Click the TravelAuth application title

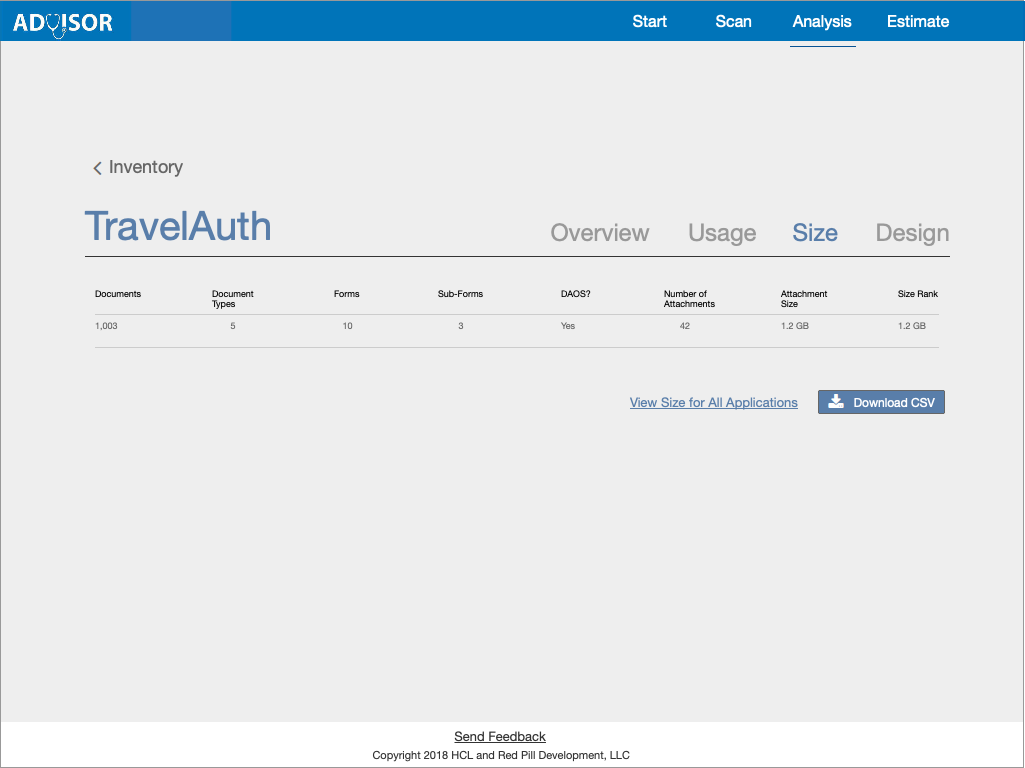tap(178, 227)
